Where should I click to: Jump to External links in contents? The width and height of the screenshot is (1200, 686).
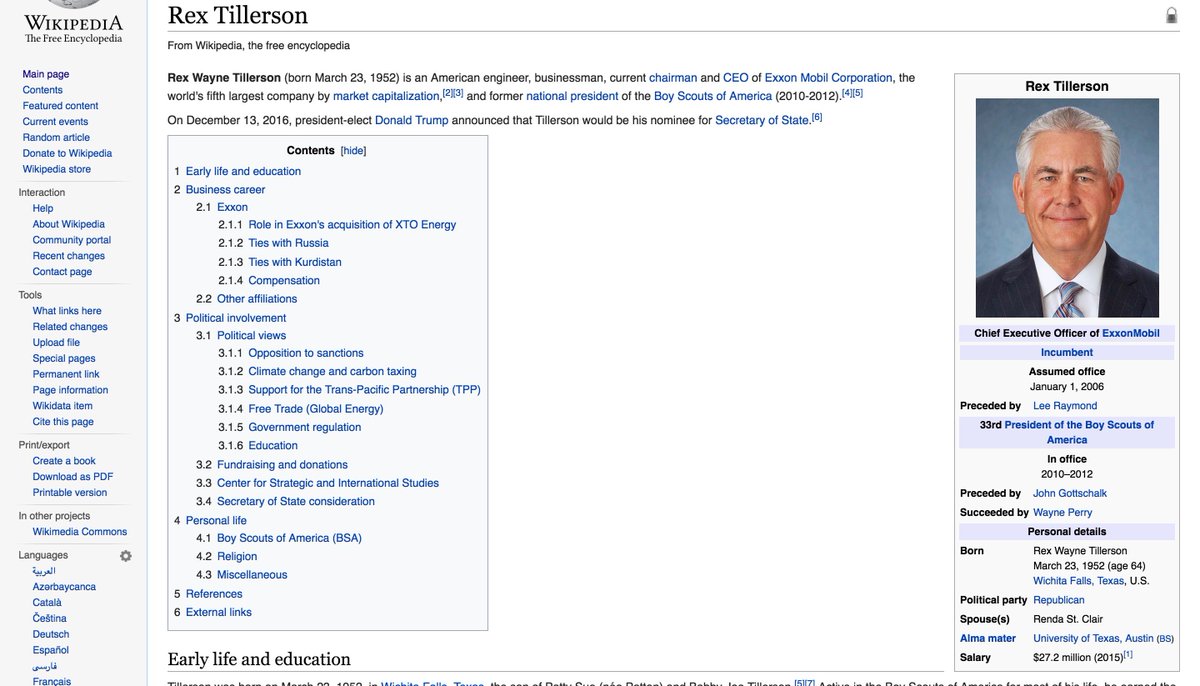tap(219, 612)
